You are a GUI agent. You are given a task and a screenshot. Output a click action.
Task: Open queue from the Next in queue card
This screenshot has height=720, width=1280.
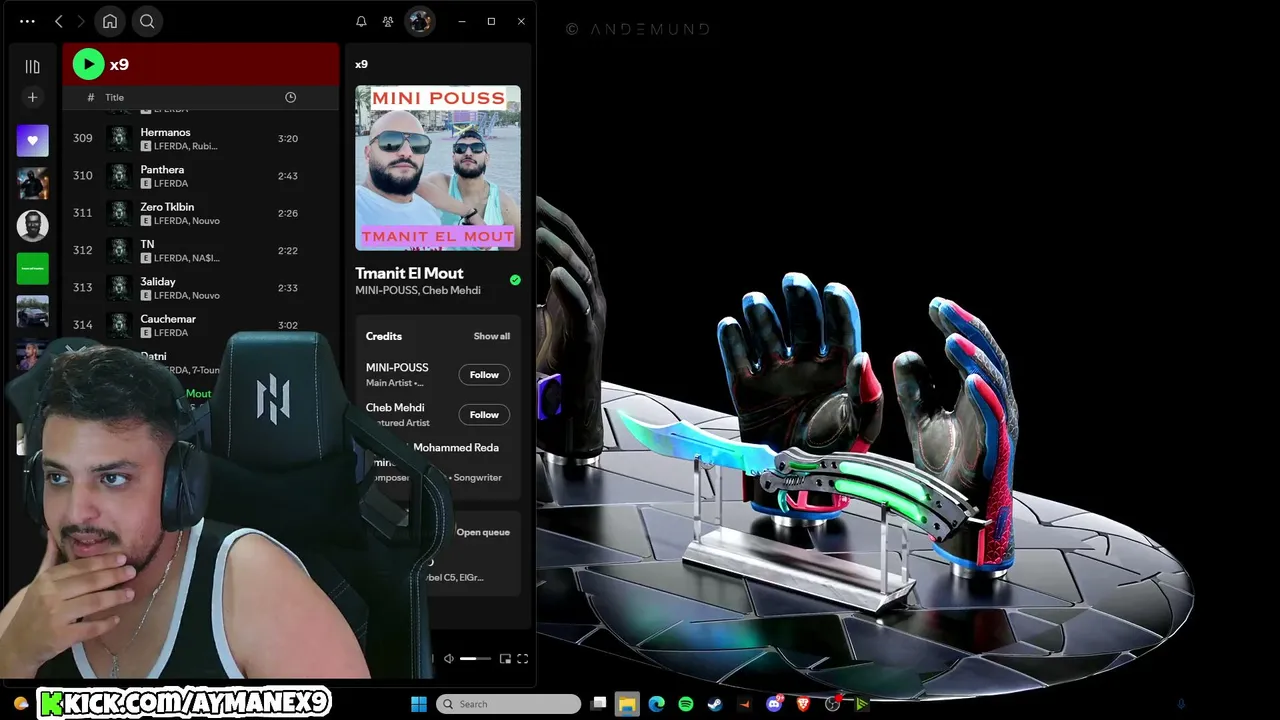(483, 532)
